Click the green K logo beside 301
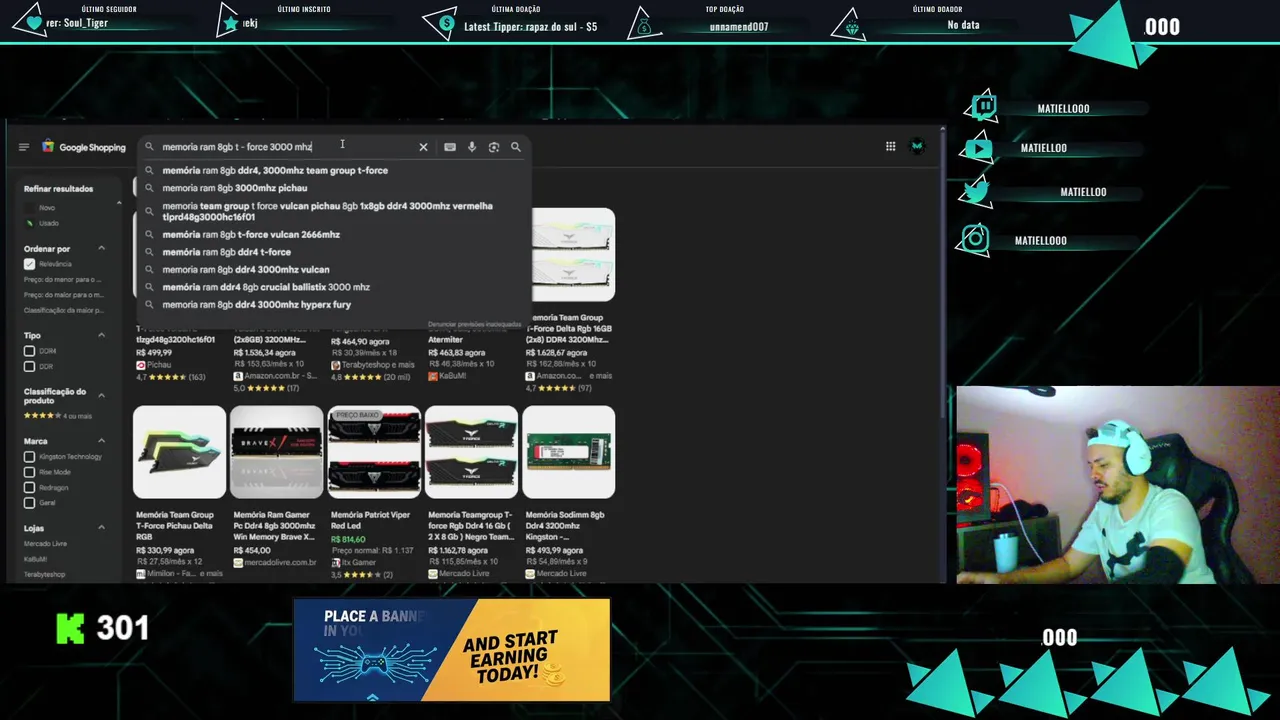This screenshot has width=1280, height=720. [x=70, y=628]
